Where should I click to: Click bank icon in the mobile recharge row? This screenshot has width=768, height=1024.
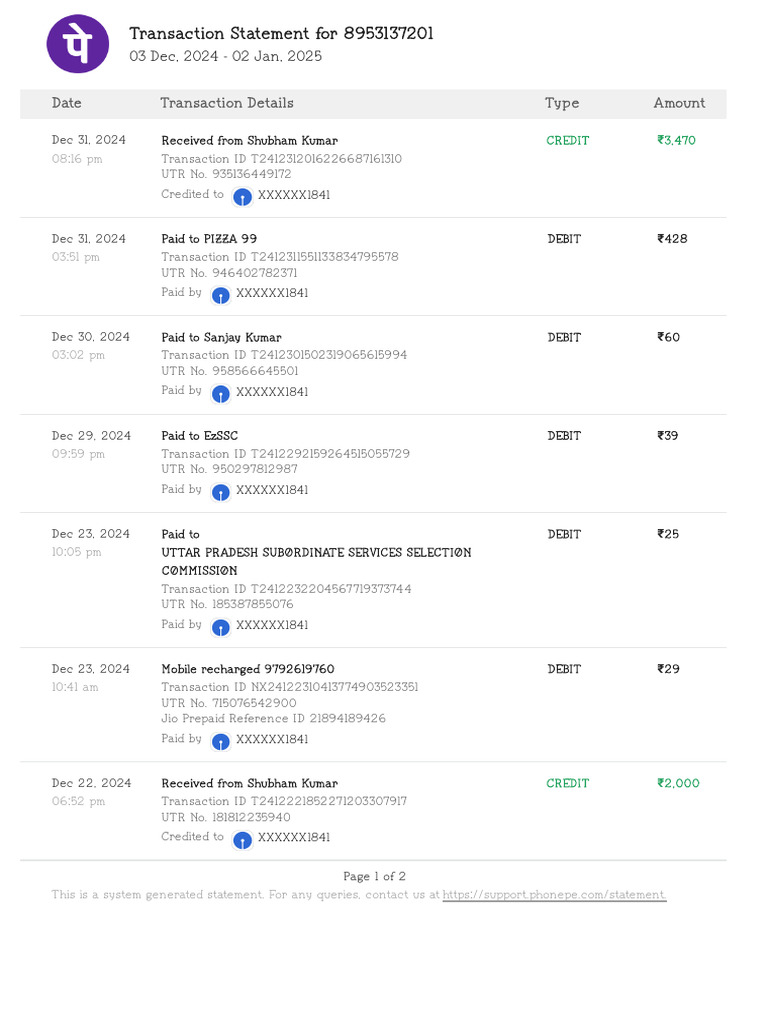click(x=220, y=740)
